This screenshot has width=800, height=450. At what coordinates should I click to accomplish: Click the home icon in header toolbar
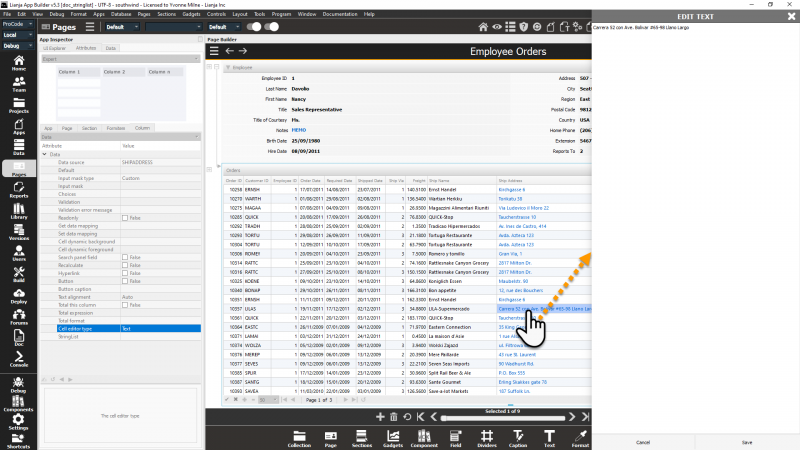[483, 27]
